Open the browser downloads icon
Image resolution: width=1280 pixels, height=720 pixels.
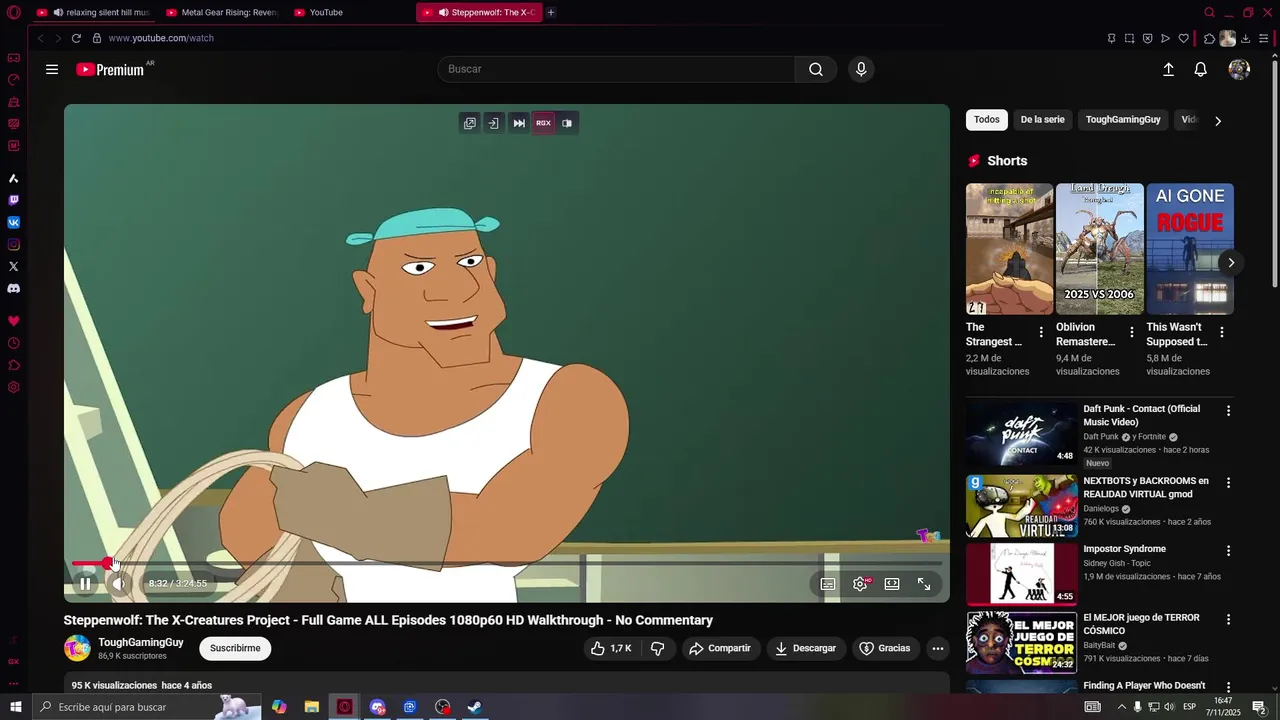pyautogui.click(x=1246, y=38)
